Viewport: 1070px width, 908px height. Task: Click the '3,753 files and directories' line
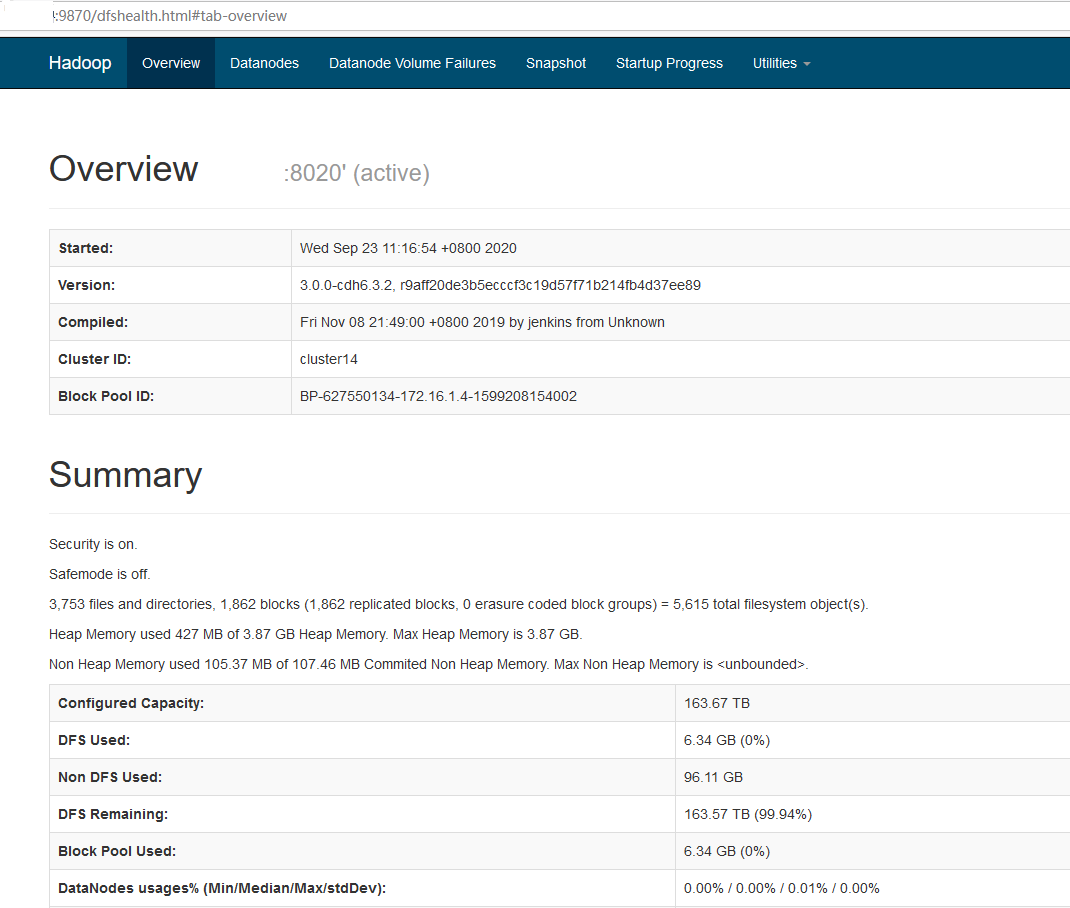pos(458,604)
